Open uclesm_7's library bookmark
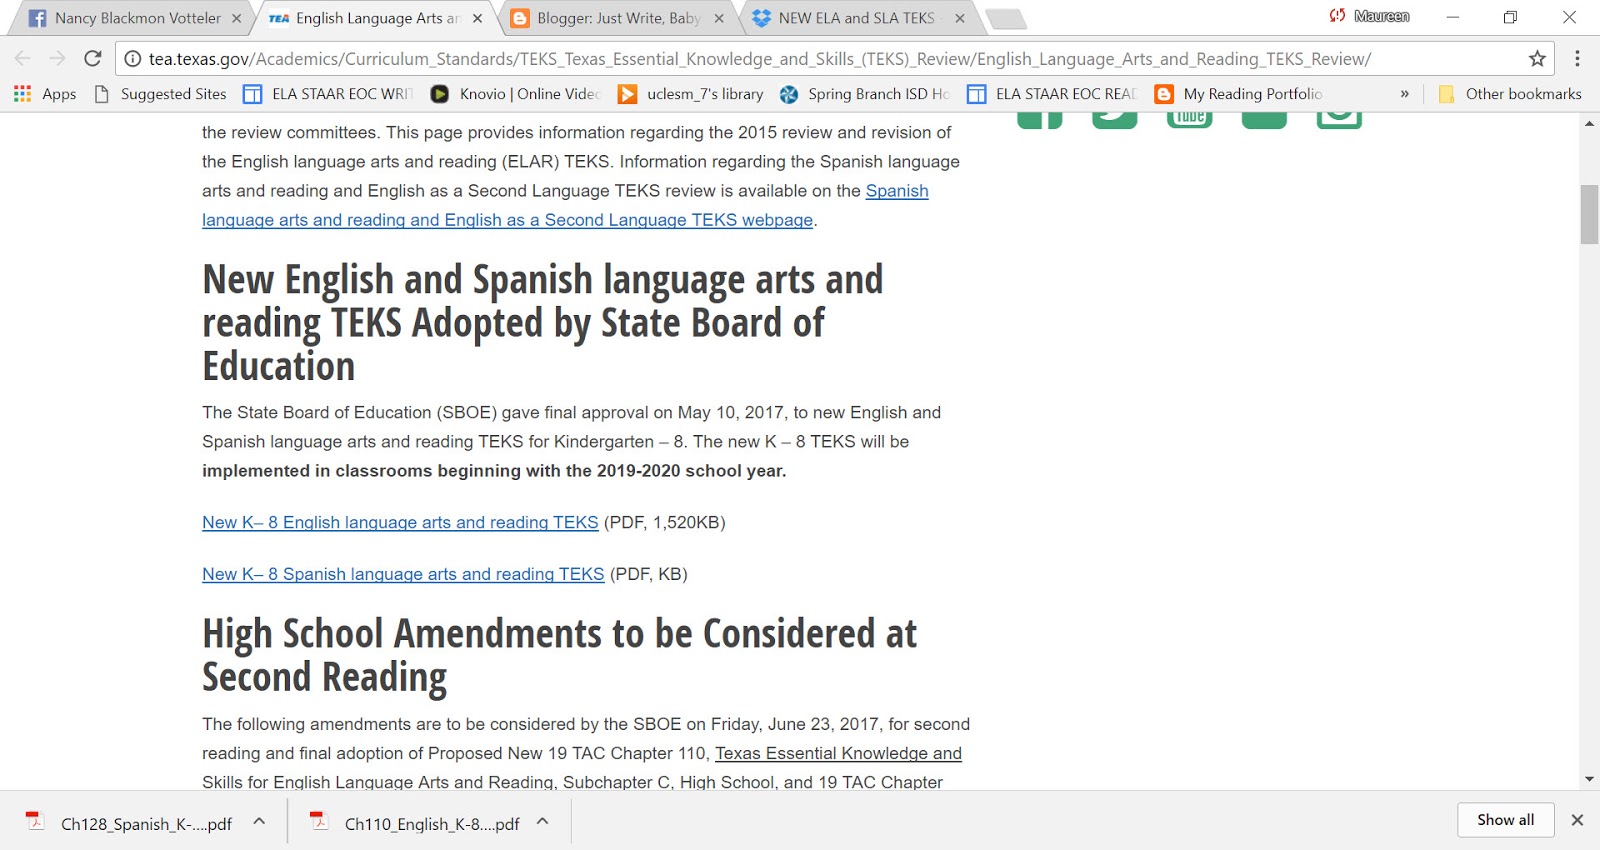1600x850 pixels. coord(691,94)
